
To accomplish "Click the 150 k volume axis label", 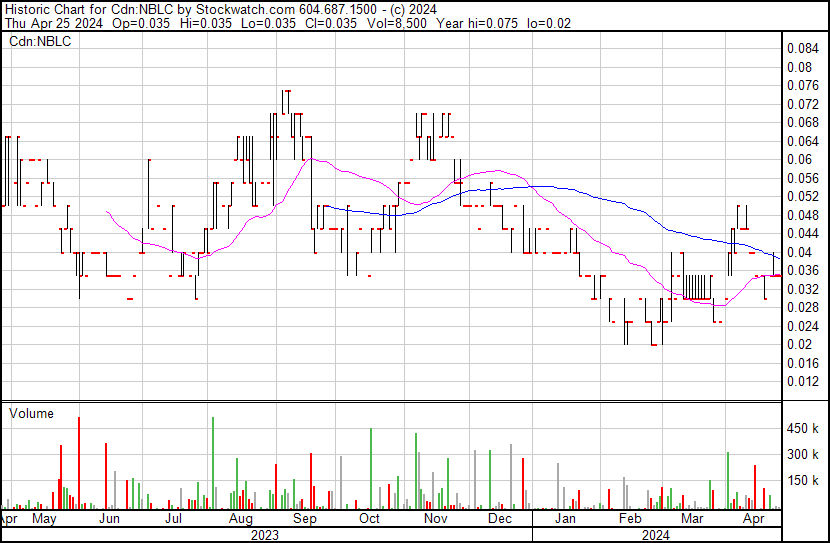I will 804,481.
